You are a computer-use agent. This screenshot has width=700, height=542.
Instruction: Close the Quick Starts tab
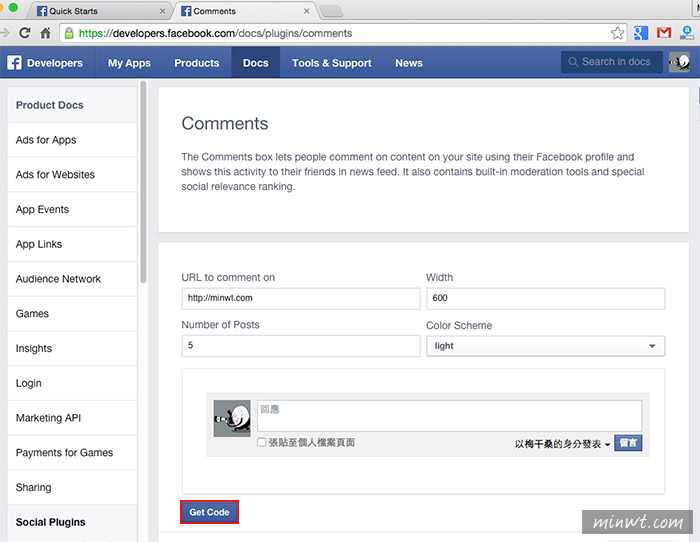coord(162,11)
